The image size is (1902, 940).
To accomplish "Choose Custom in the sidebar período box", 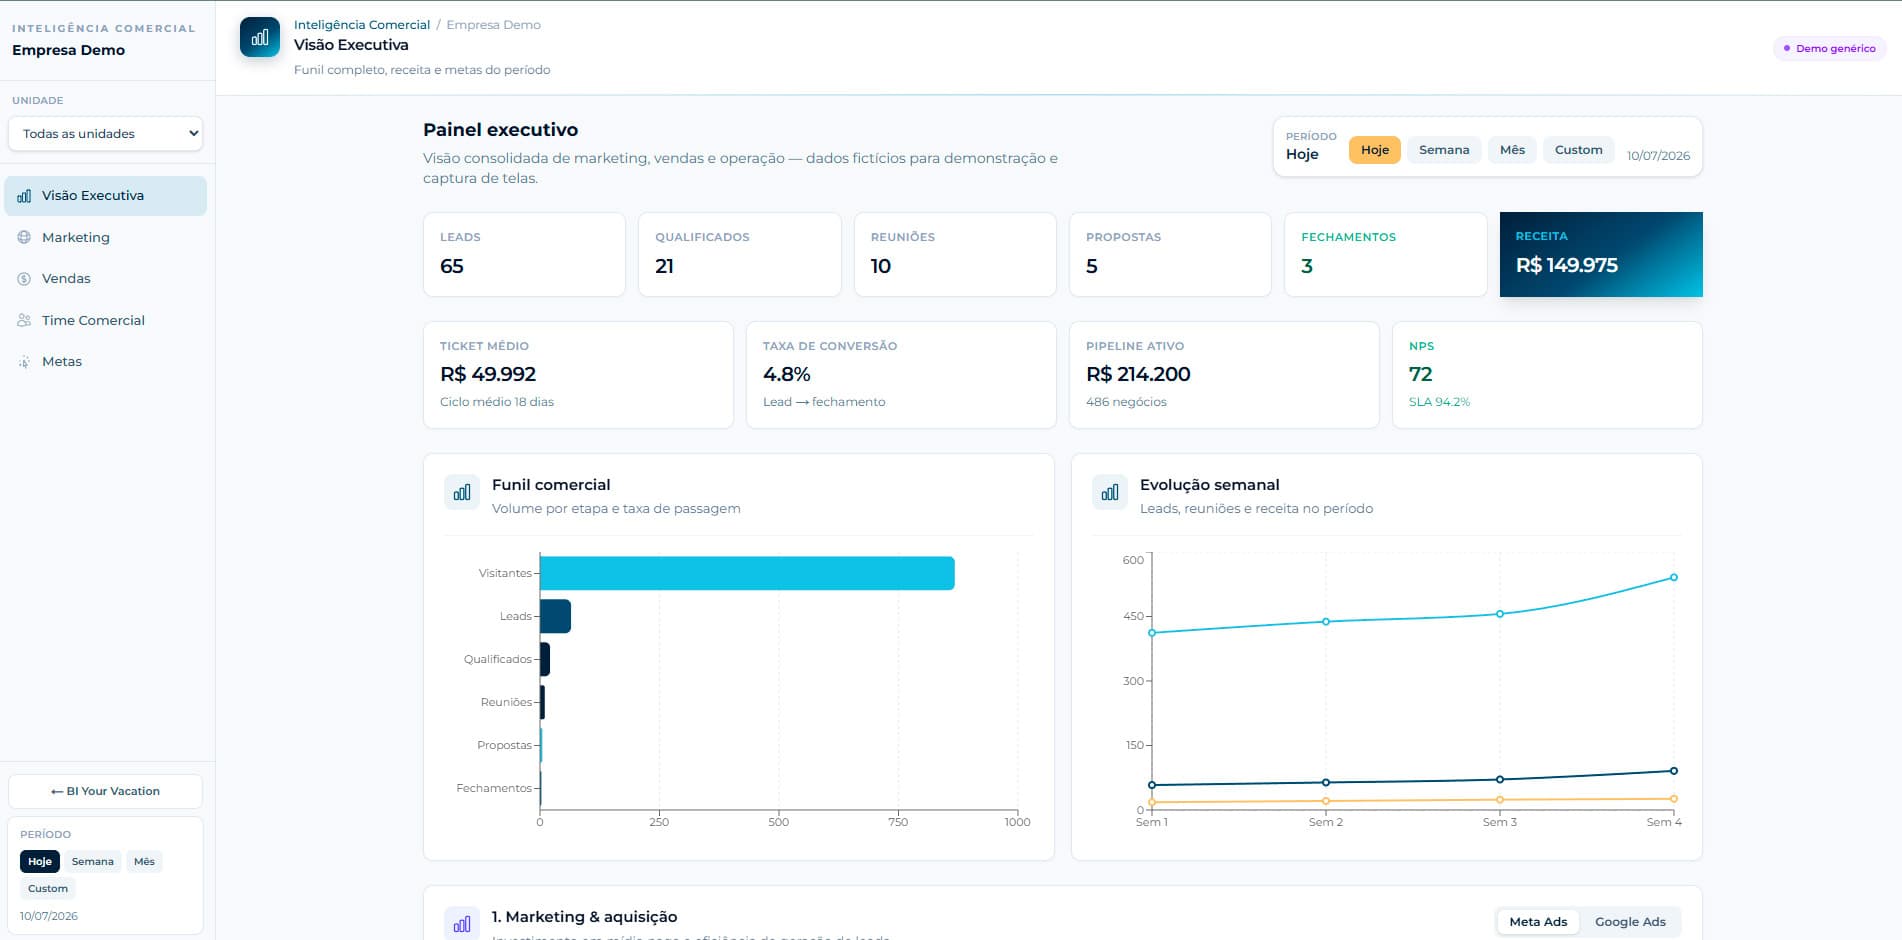I will pyautogui.click(x=48, y=889).
